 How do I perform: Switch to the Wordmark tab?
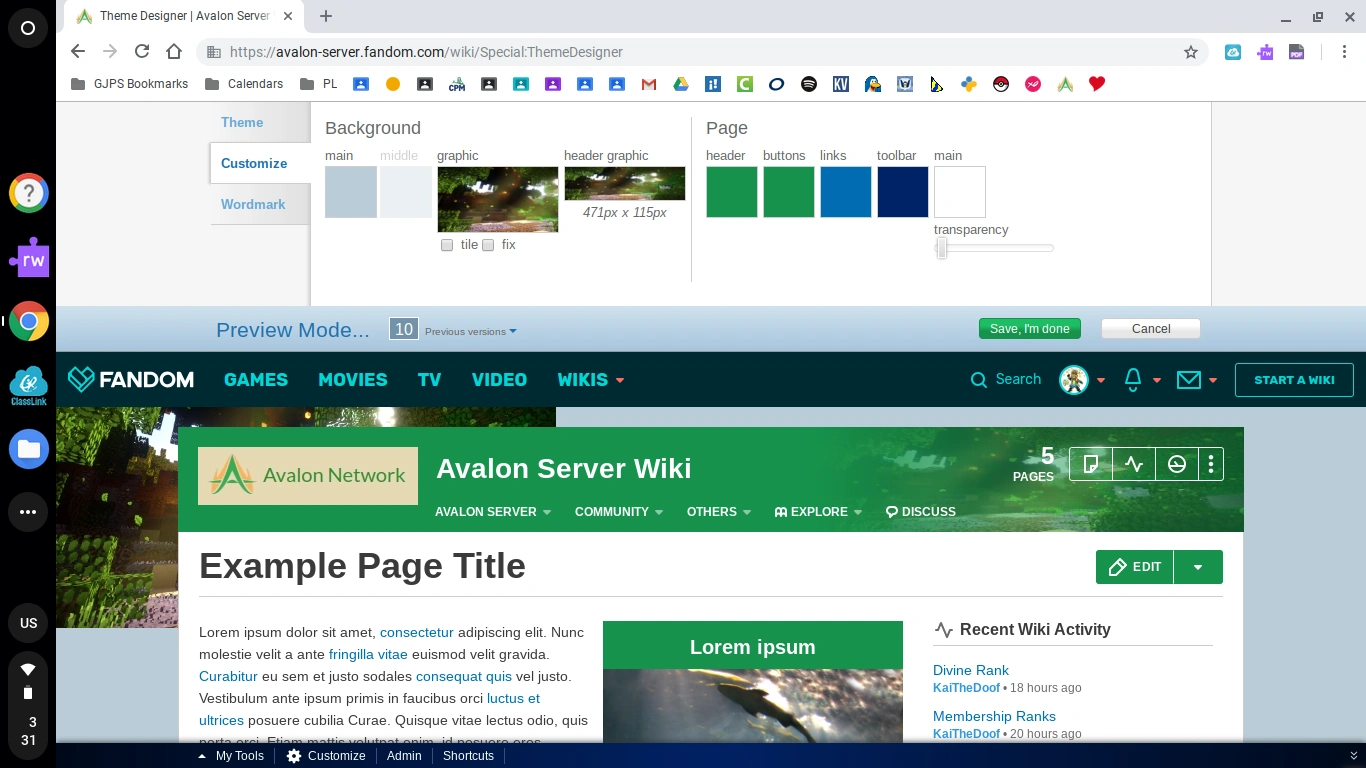point(253,204)
